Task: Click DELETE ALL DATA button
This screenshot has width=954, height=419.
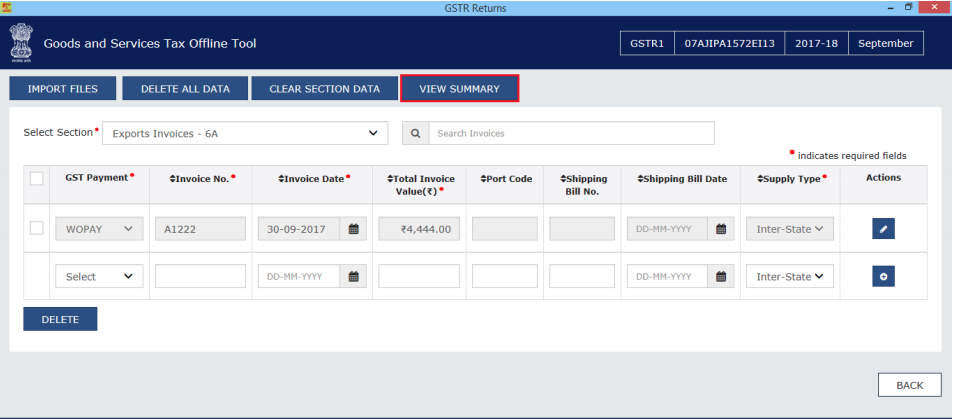Action: tap(185, 89)
